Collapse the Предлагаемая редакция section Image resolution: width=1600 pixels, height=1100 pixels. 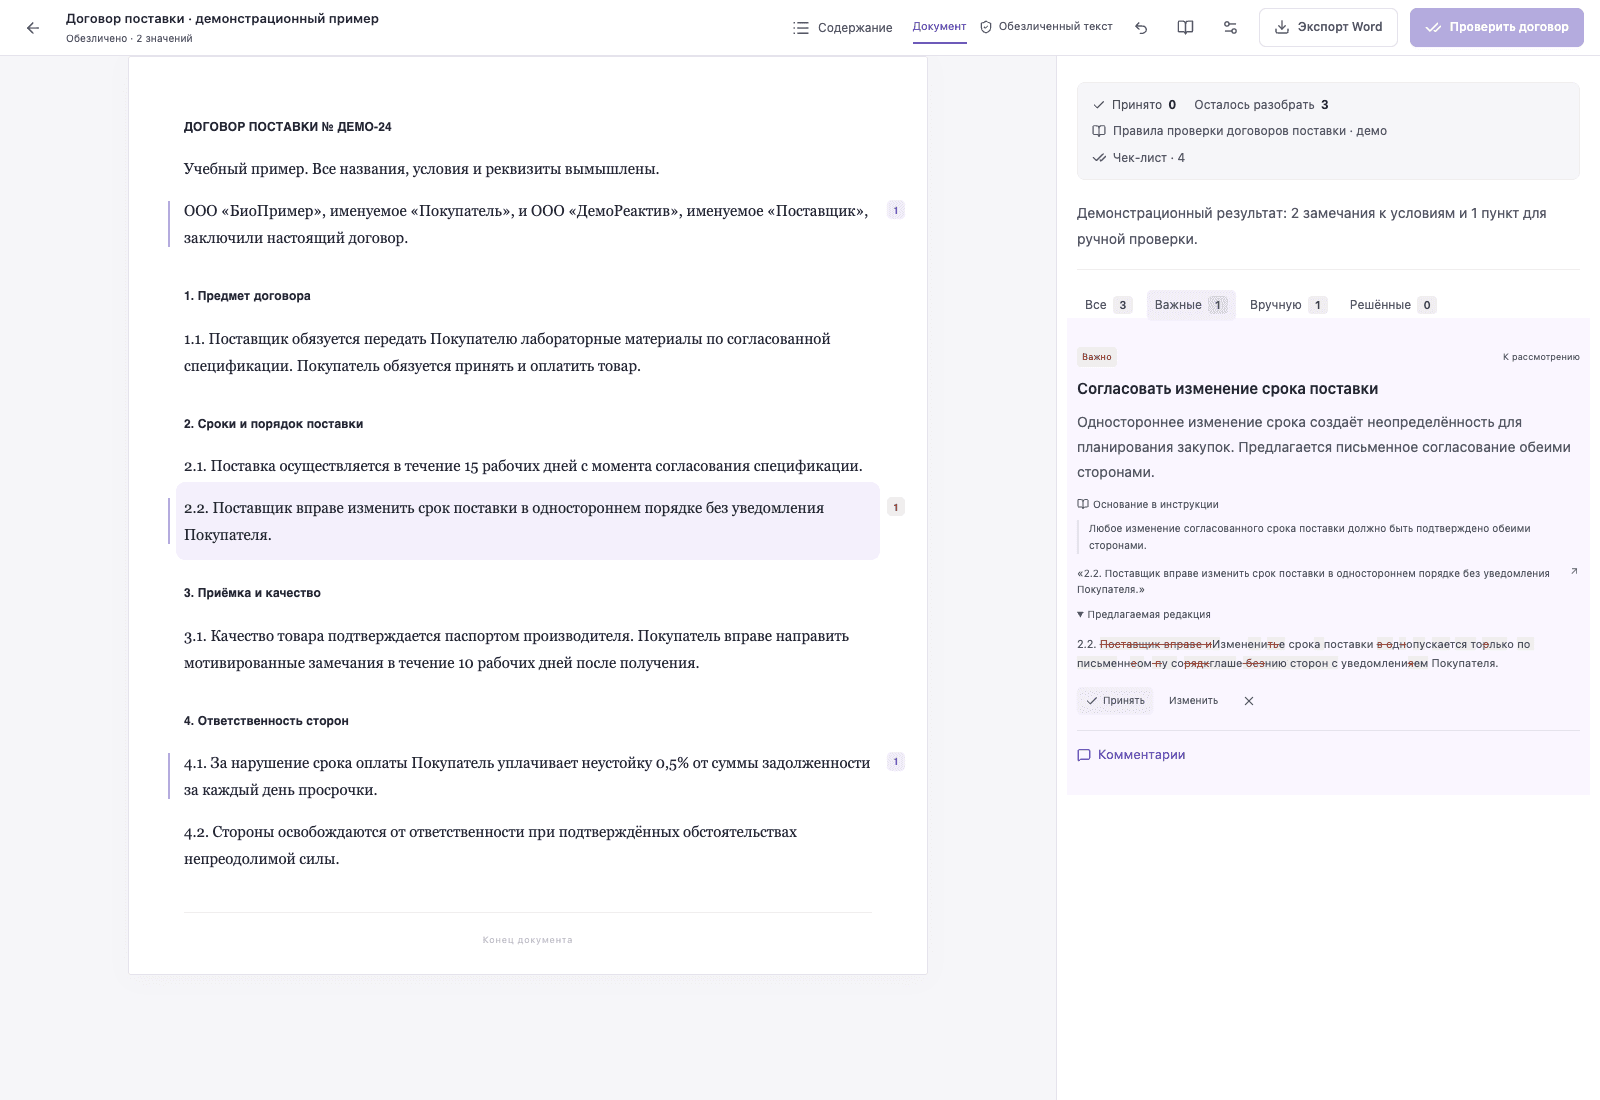point(1144,615)
